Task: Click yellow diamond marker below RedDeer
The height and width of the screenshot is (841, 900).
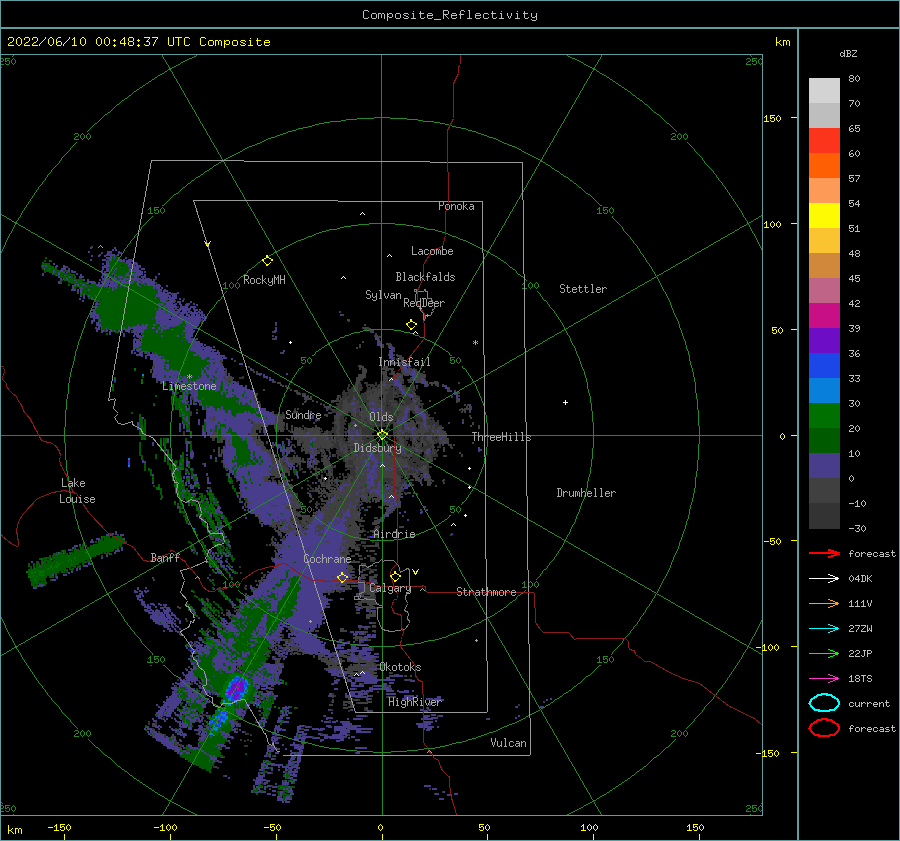Action: (411, 325)
